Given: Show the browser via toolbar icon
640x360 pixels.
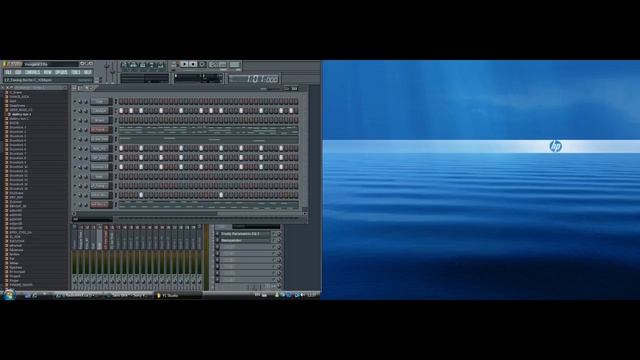Looking at the screenshot, I should (151, 64).
